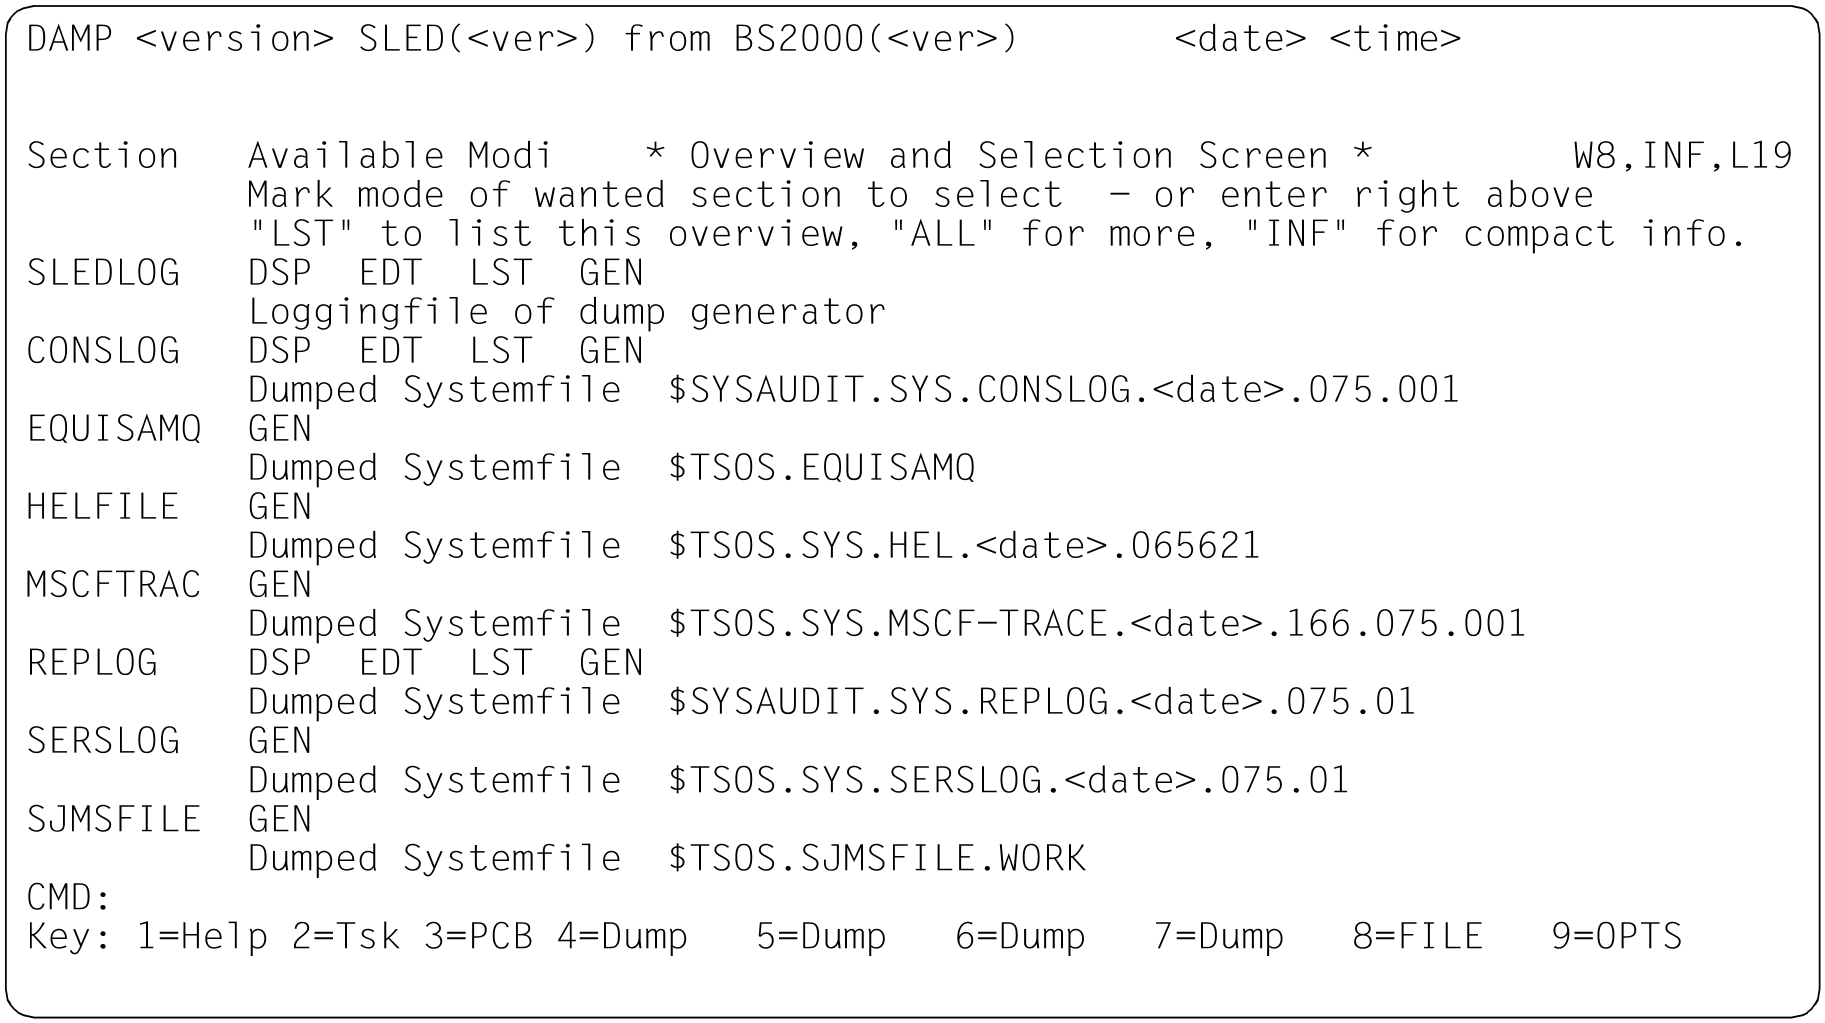Mark GEN mode of MSCFTRAC section
The height and width of the screenshot is (1023, 1825).
pyautogui.click(x=279, y=585)
